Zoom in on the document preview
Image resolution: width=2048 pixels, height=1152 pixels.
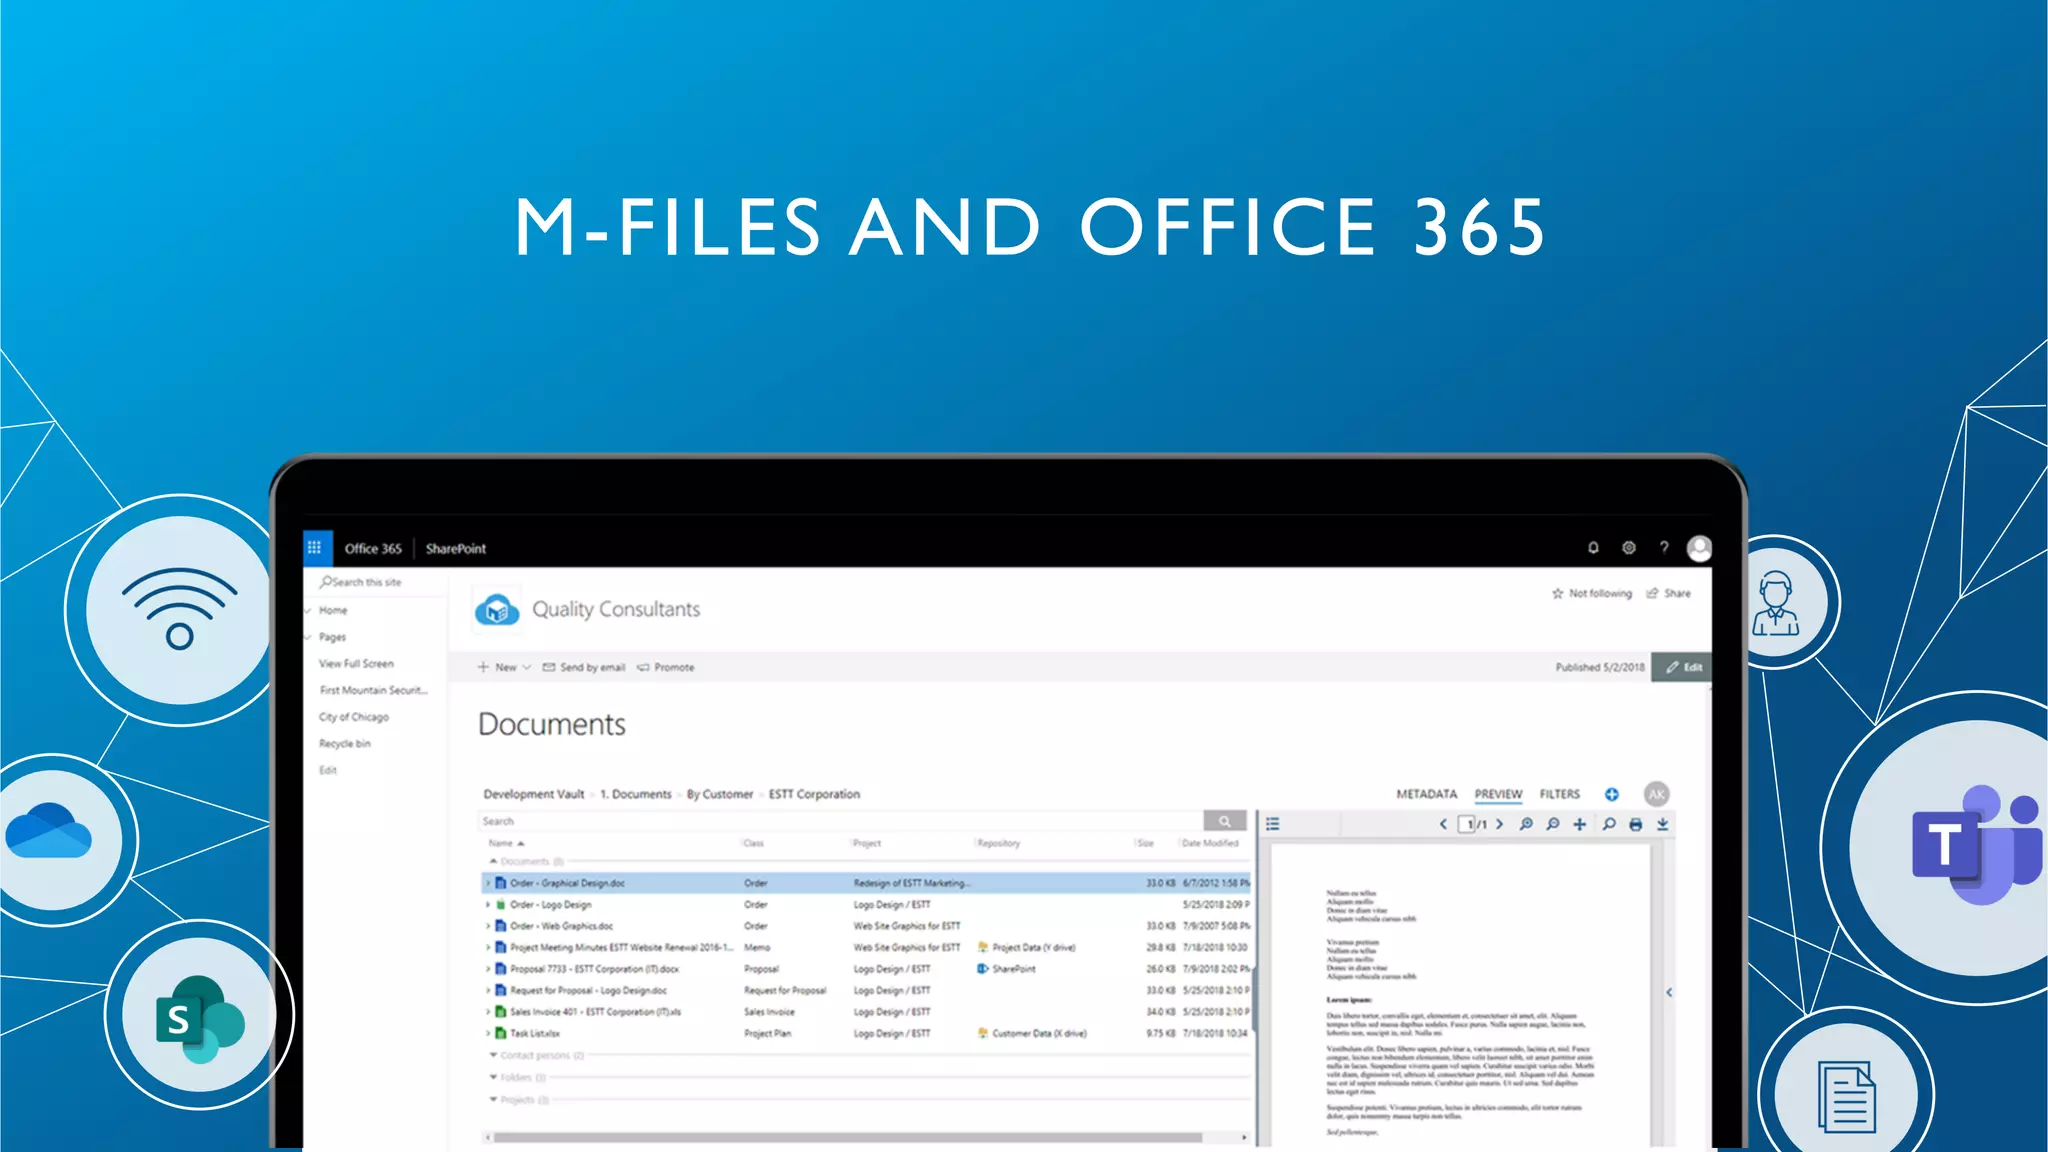click(x=1526, y=824)
